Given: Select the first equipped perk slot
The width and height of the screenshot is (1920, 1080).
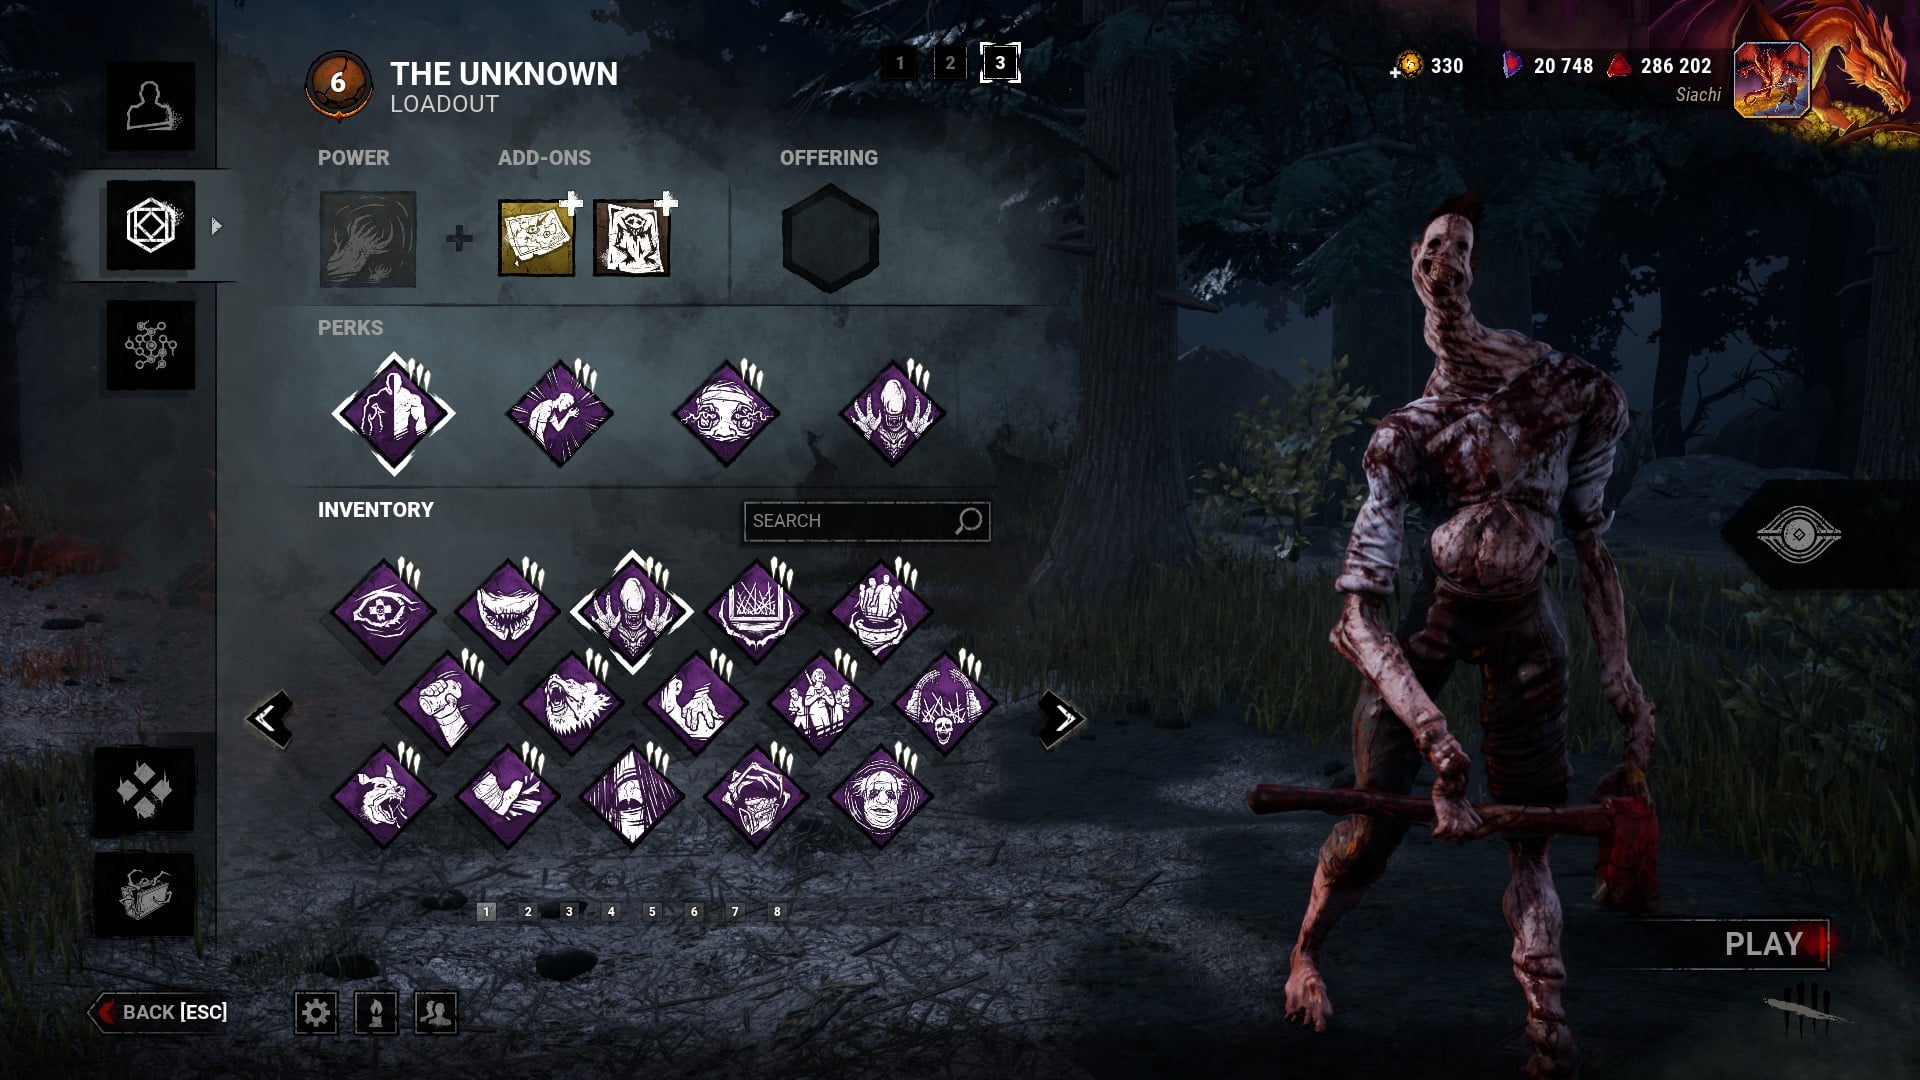Looking at the screenshot, I should click(x=393, y=413).
